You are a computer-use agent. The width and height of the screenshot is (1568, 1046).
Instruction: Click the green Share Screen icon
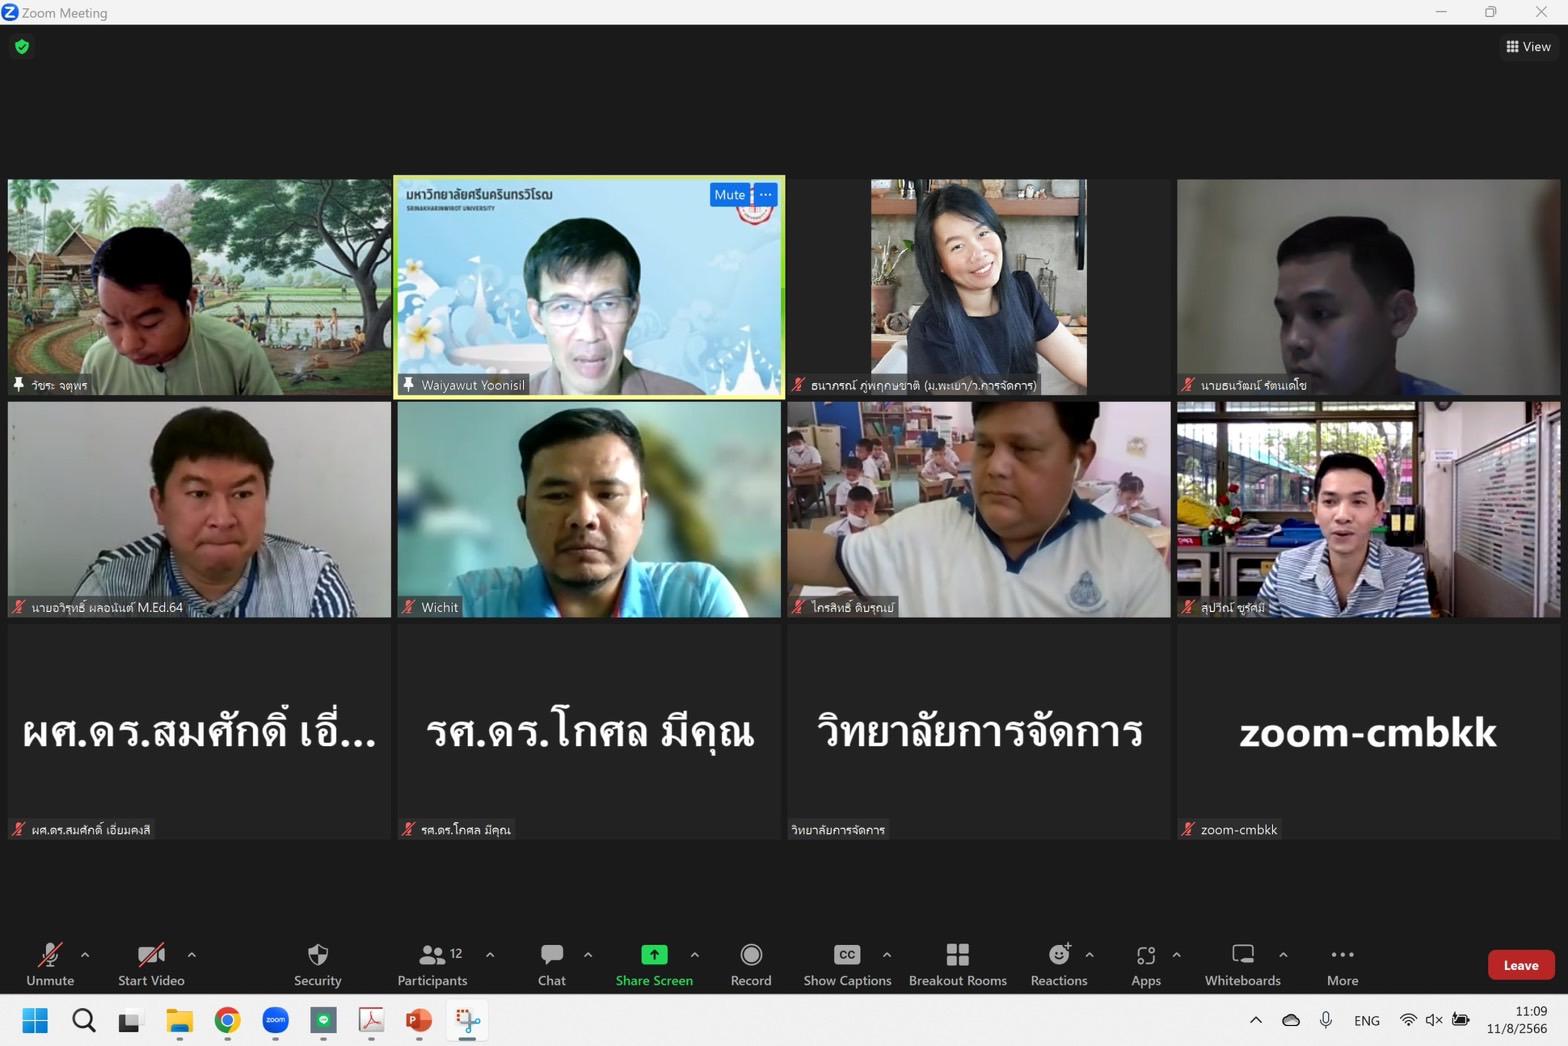pyautogui.click(x=653, y=955)
